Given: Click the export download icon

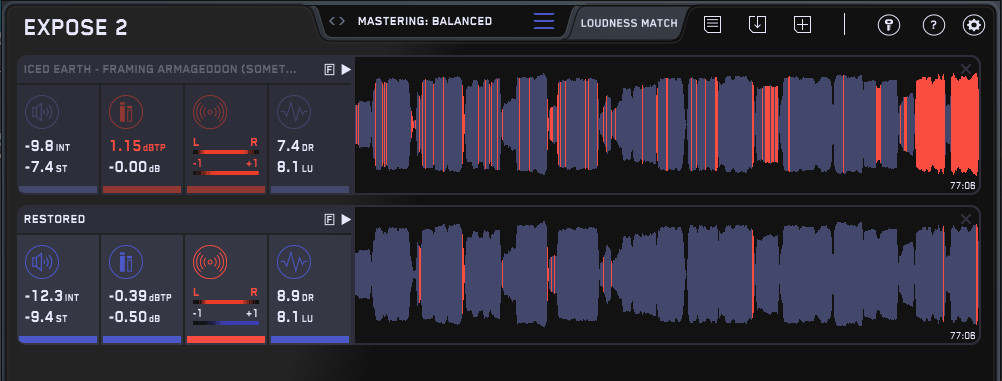Looking at the screenshot, I should tap(757, 25).
